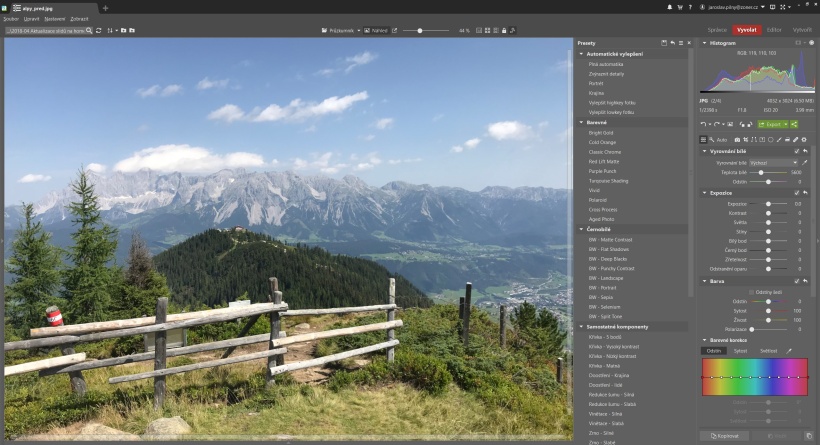
Task: Open Upravit menu
Action: click(x=31, y=19)
